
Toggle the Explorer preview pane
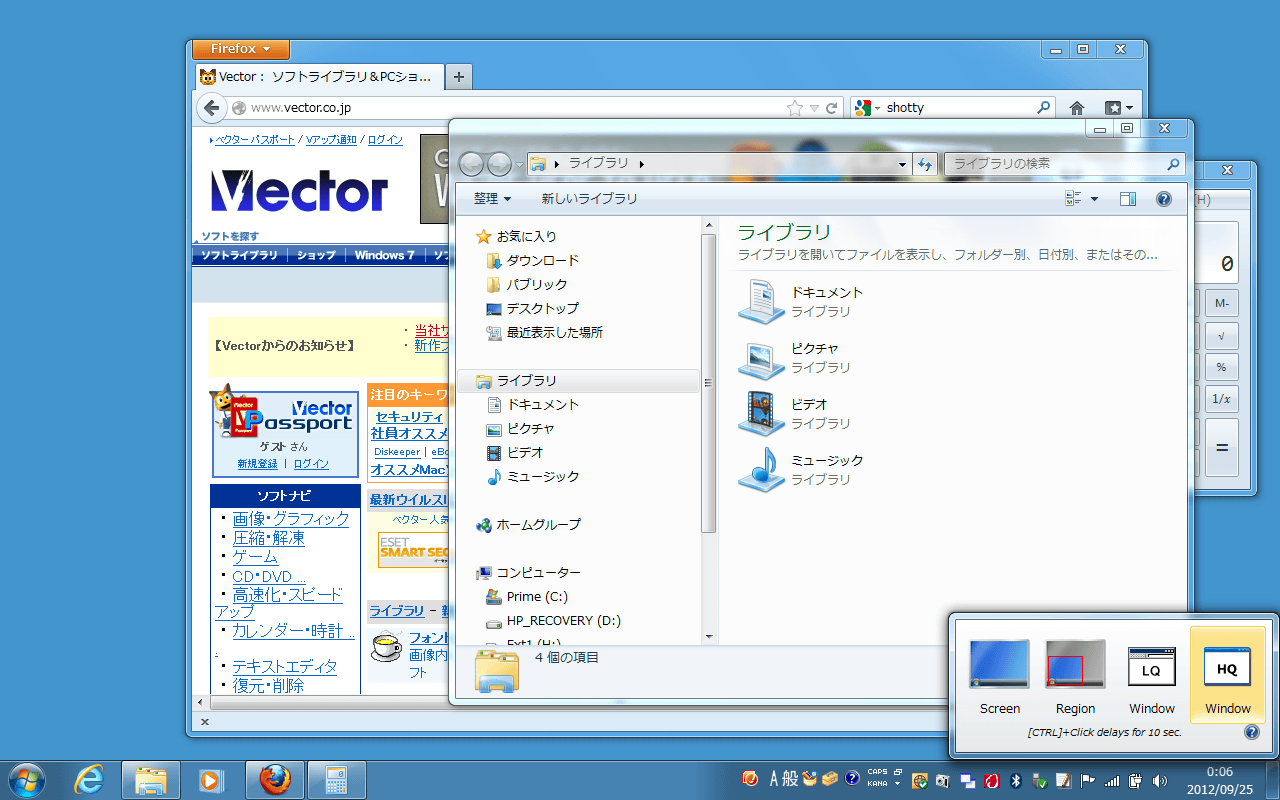click(1128, 199)
